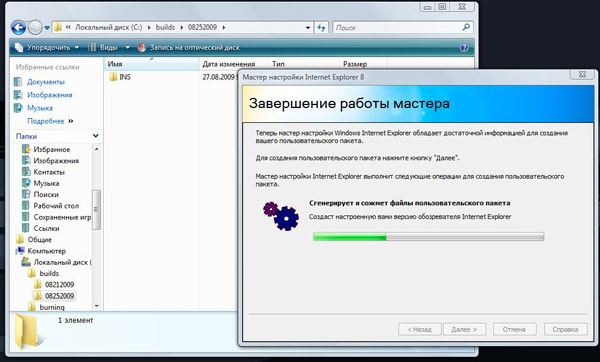
Task: Click 'Избранные ссылки' heading in sidebar
Action: tap(47, 67)
